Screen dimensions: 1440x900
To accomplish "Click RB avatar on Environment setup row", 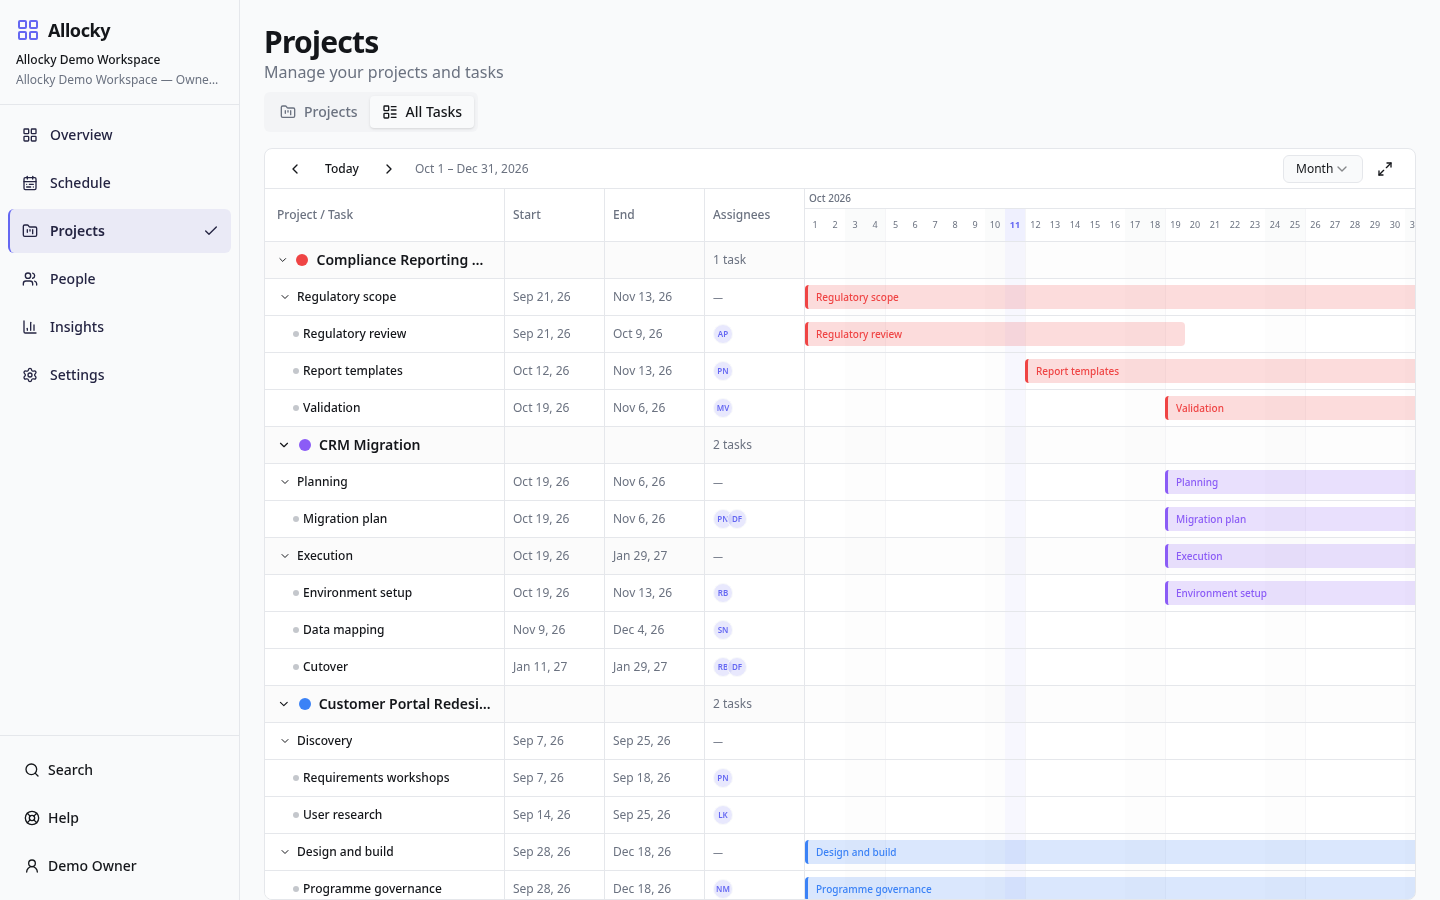I will coord(723,593).
